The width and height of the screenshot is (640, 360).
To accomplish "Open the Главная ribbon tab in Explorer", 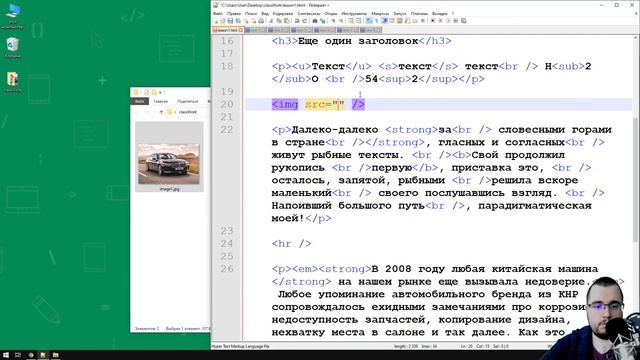I will 161,101.
